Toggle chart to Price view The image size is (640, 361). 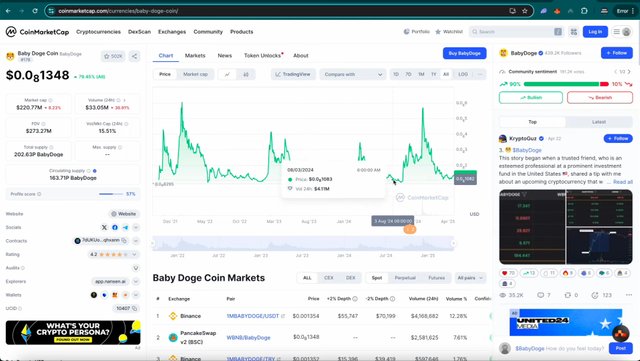165,74
